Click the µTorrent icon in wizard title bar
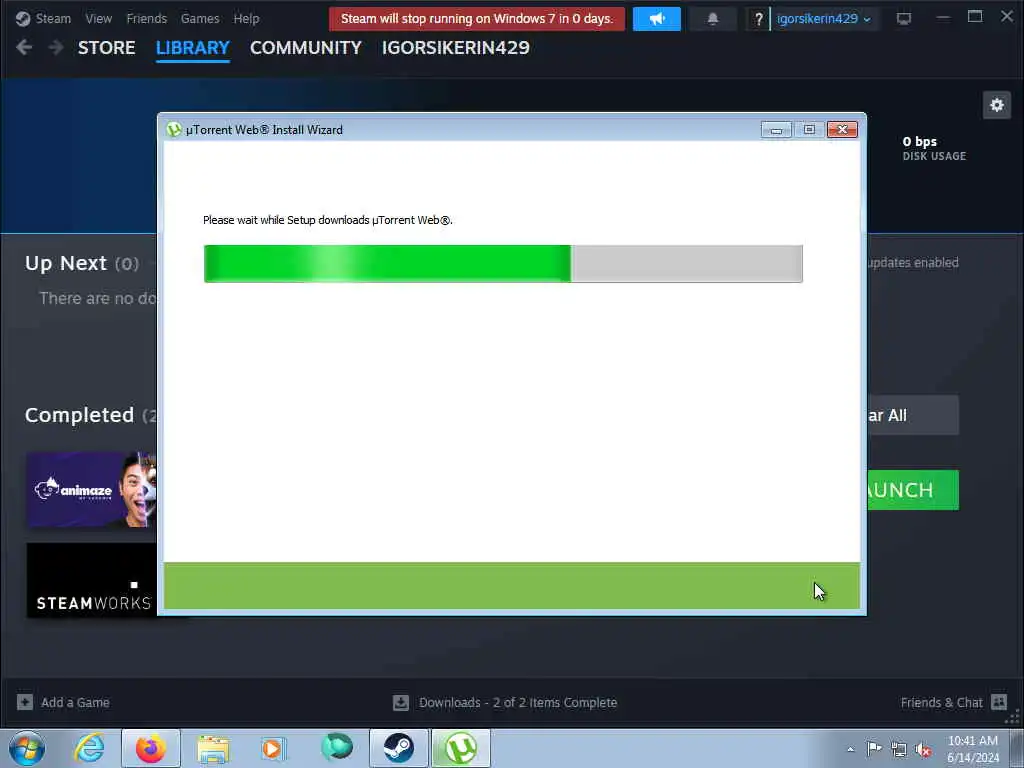 click(x=174, y=129)
